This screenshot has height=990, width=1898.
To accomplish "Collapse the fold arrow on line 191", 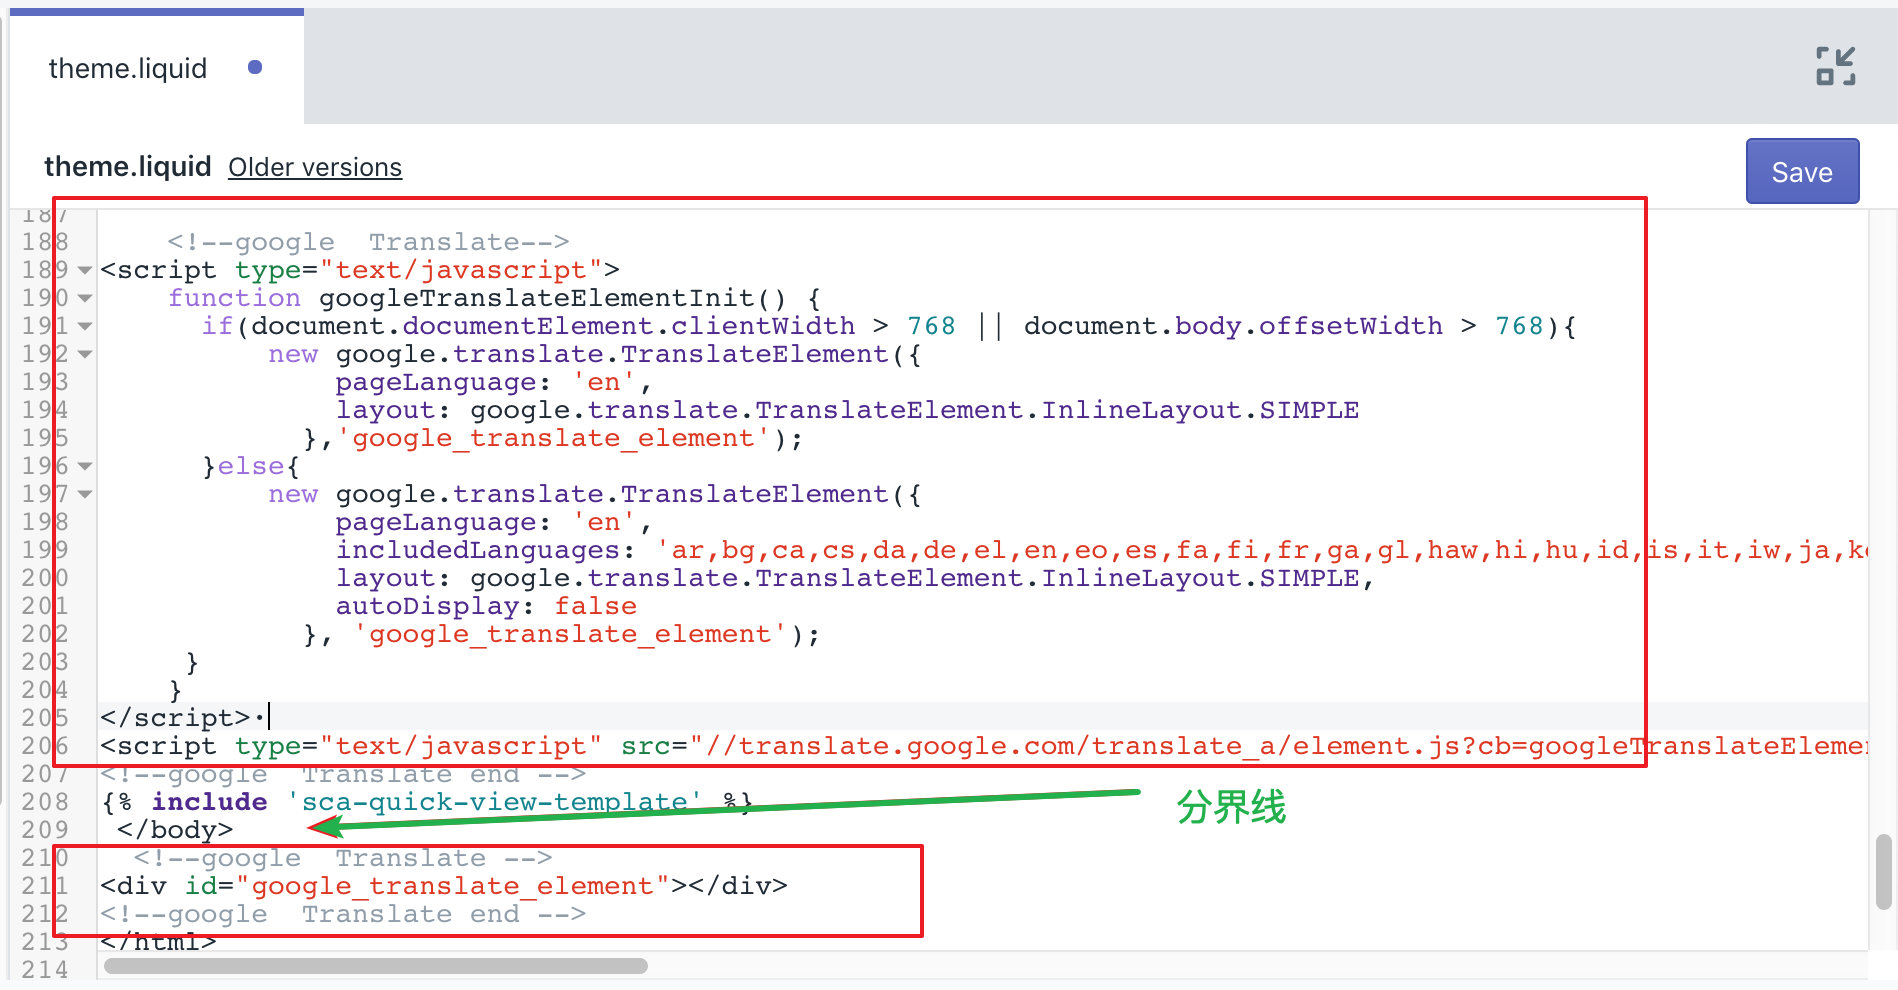I will 85,326.
